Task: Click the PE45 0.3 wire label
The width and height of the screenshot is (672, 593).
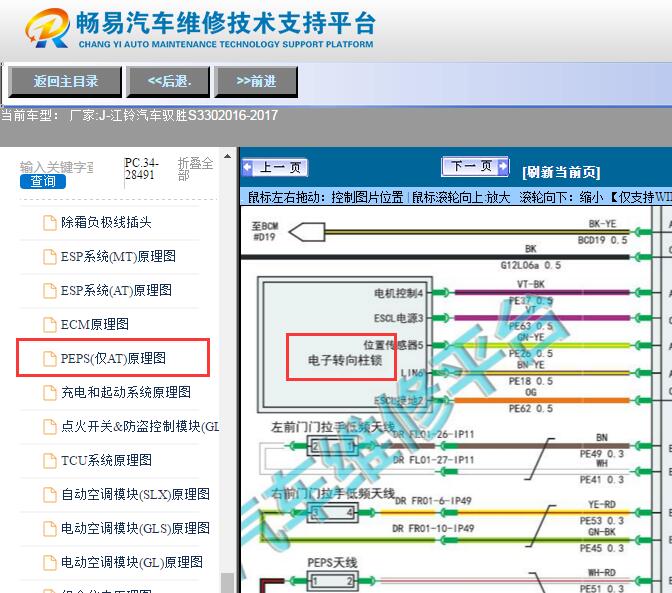Action: click(x=602, y=548)
